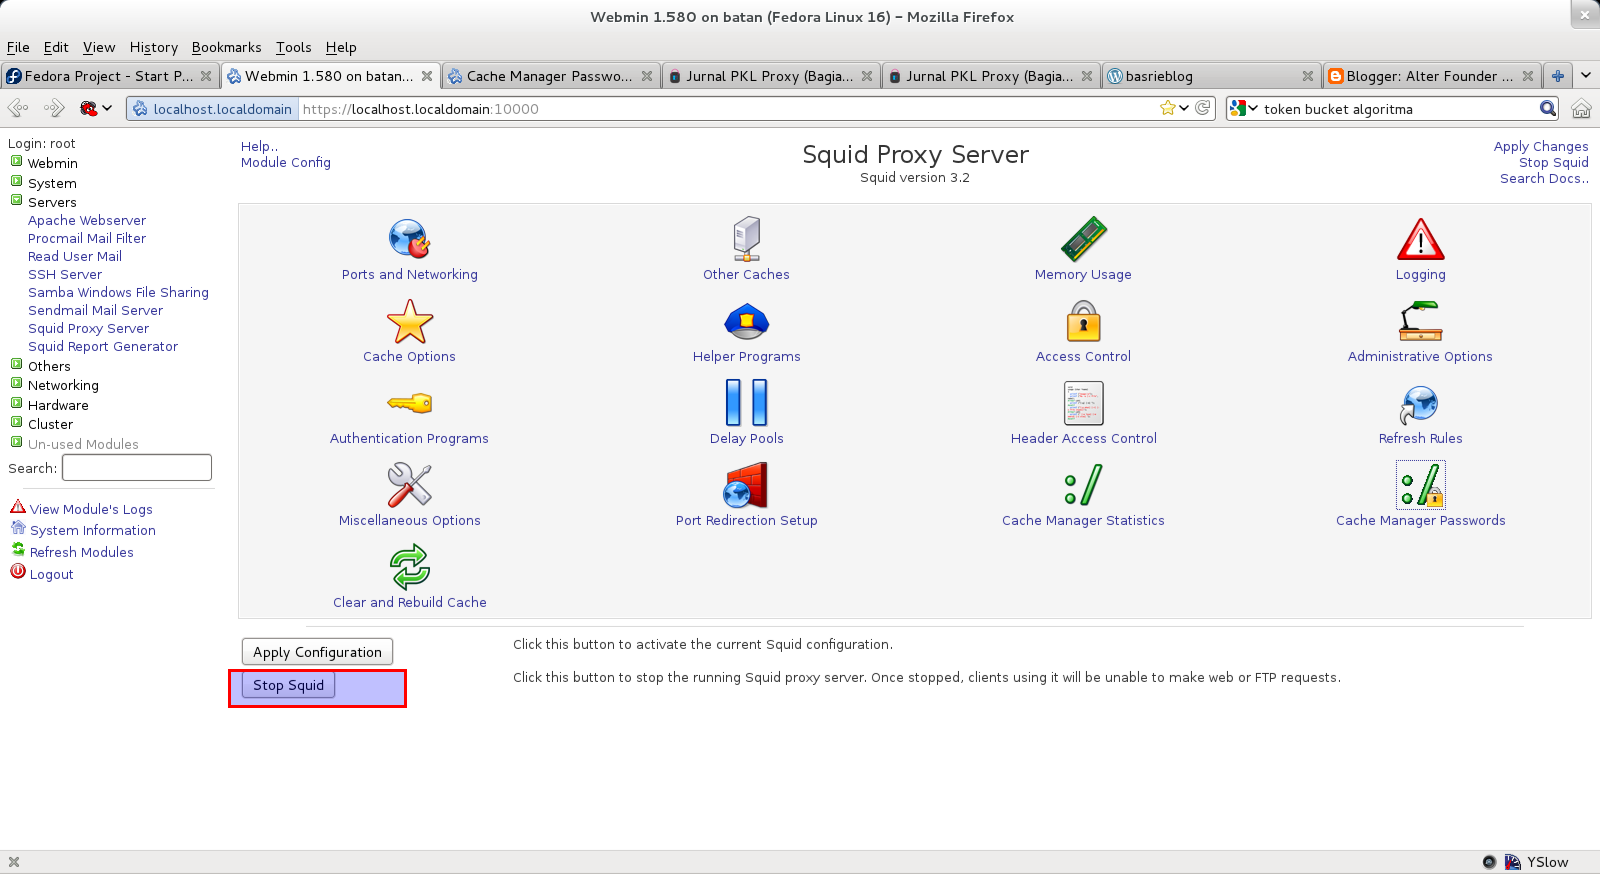Switch to the basrieblog tab
This screenshot has width=1600, height=874.
(1211, 76)
